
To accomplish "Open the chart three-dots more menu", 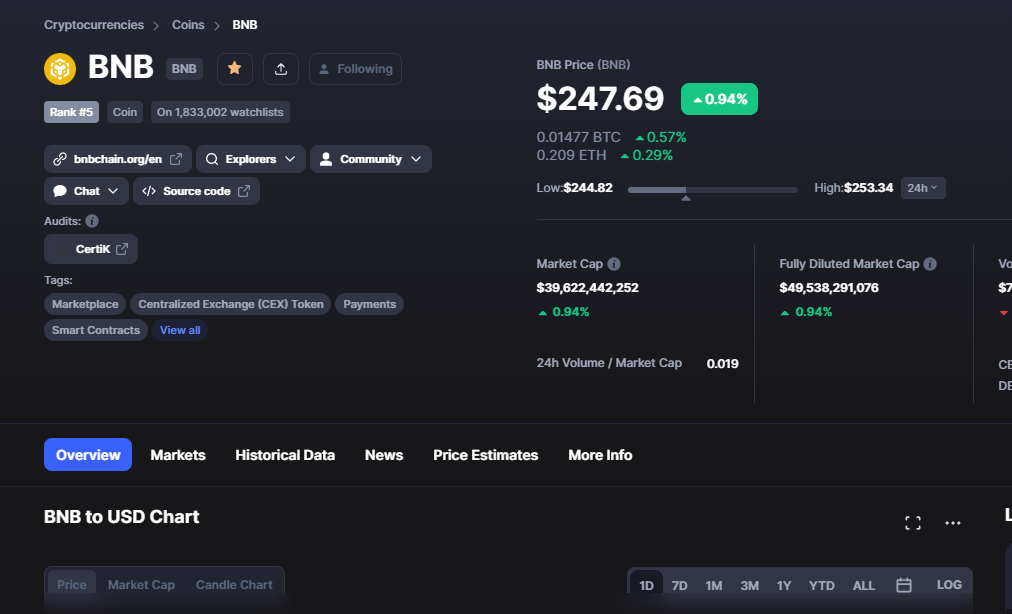I will [x=953, y=523].
